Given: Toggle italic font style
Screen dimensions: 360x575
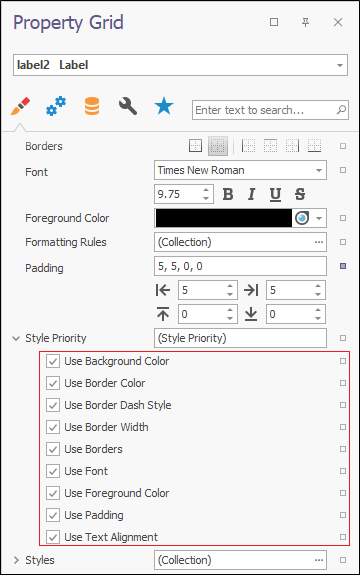Looking at the screenshot, I should click(x=251, y=194).
